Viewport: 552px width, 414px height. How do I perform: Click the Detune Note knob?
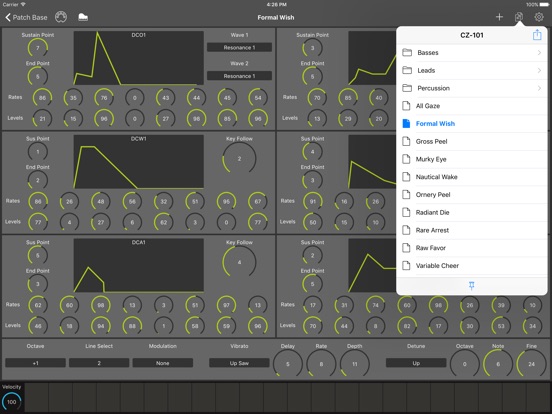[498, 364]
